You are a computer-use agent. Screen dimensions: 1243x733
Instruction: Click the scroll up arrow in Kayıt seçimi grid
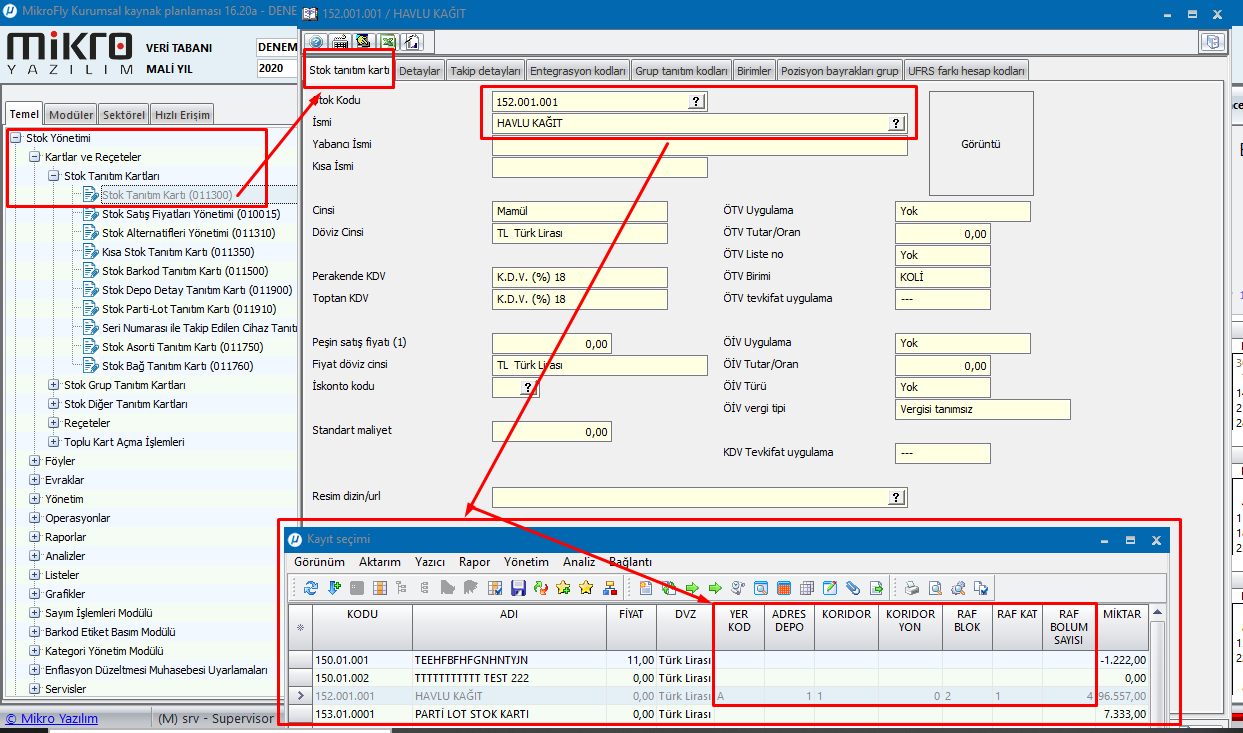pyautogui.click(x=1157, y=613)
